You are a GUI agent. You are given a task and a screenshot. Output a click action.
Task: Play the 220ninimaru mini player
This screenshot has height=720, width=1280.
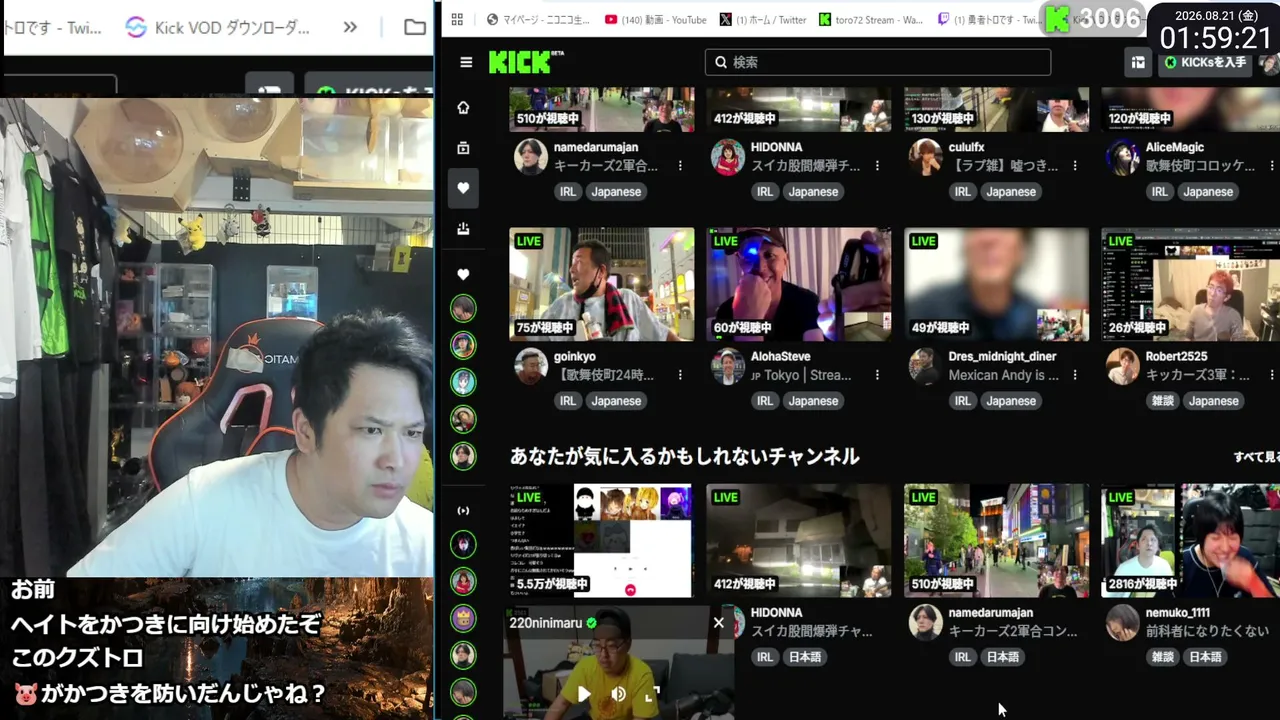tap(584, 694)
